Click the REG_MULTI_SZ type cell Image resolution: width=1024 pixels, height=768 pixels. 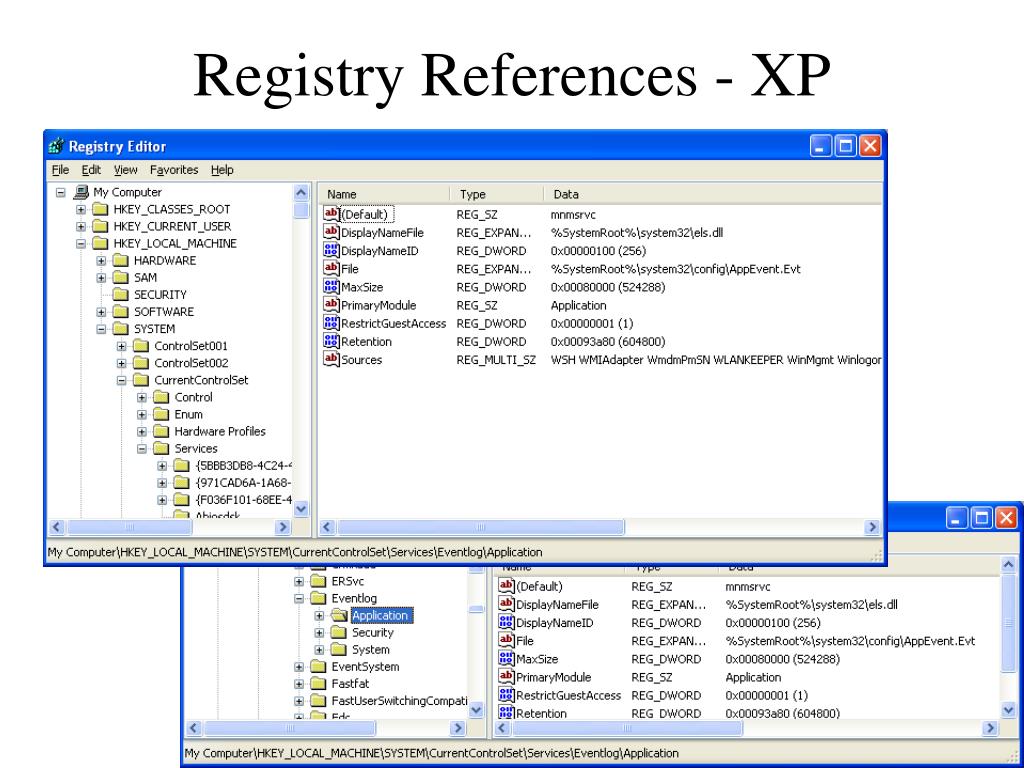[x=496, y=359]
